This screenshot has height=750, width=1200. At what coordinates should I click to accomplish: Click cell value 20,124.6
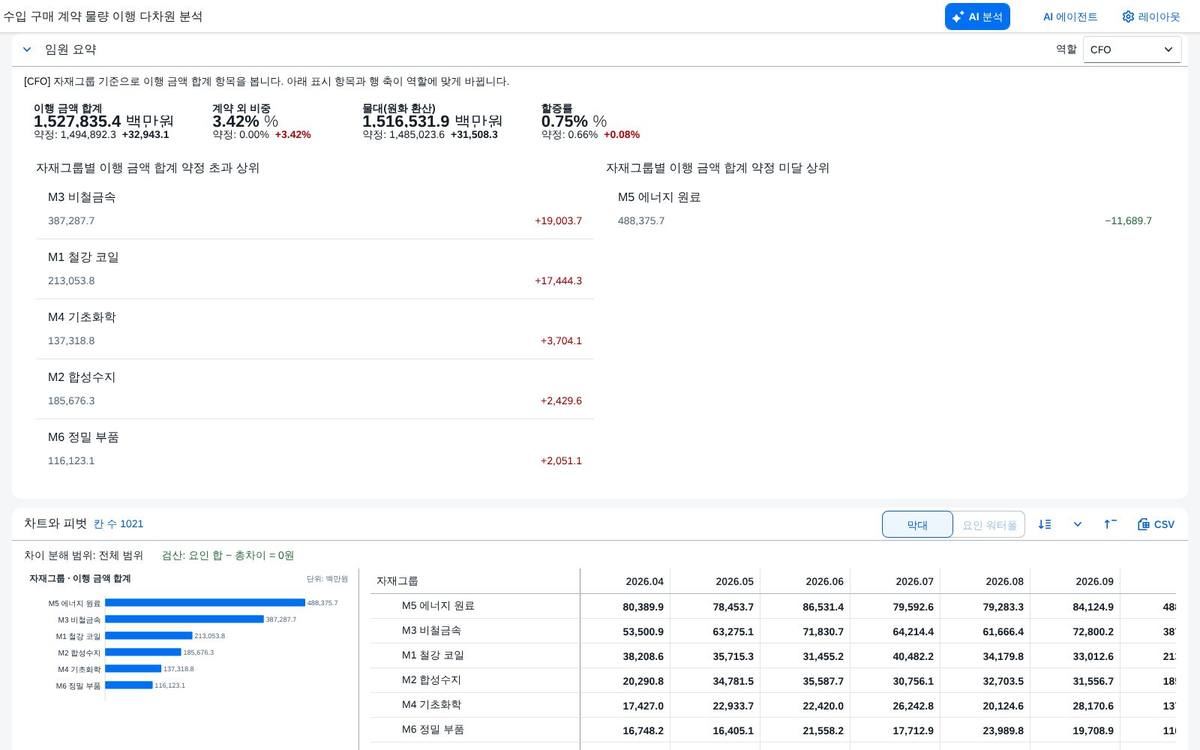pos(1003,706)
